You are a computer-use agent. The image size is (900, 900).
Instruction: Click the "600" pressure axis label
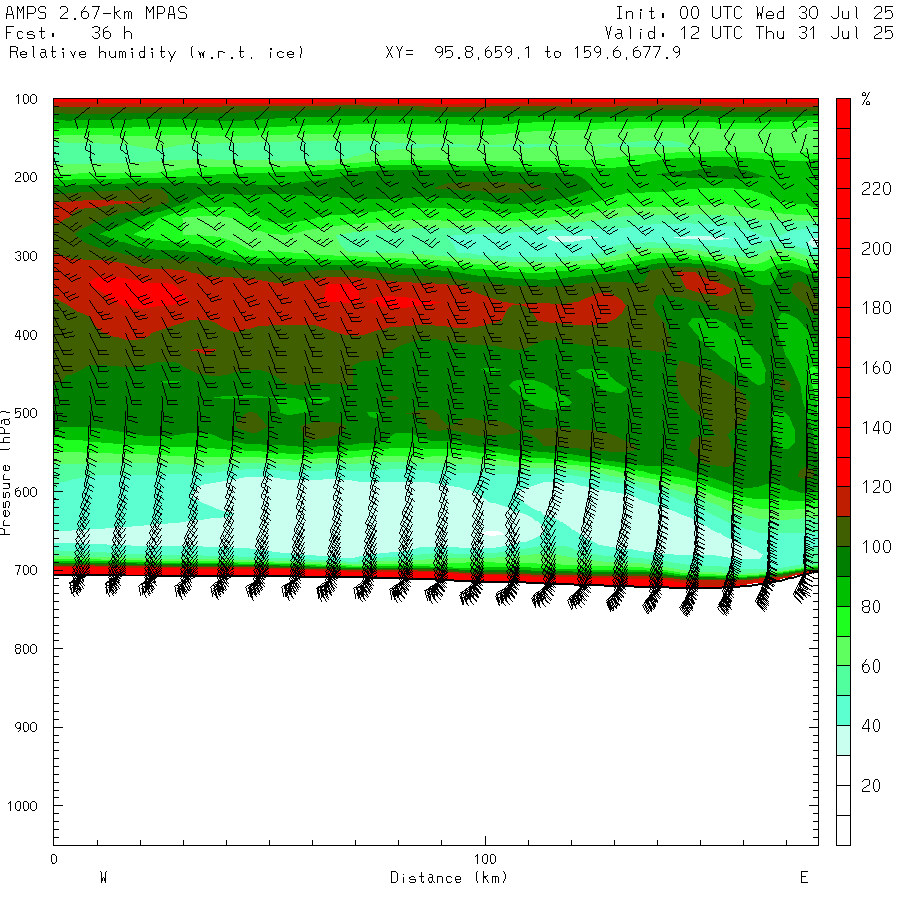point(26,492)
